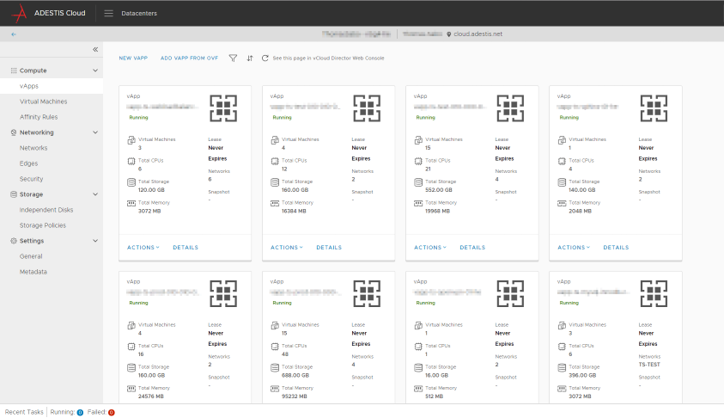Open the hamburger main menu
Image resolution: width=724 pixels, height=418 pixels.
click(x=109, y=13)
